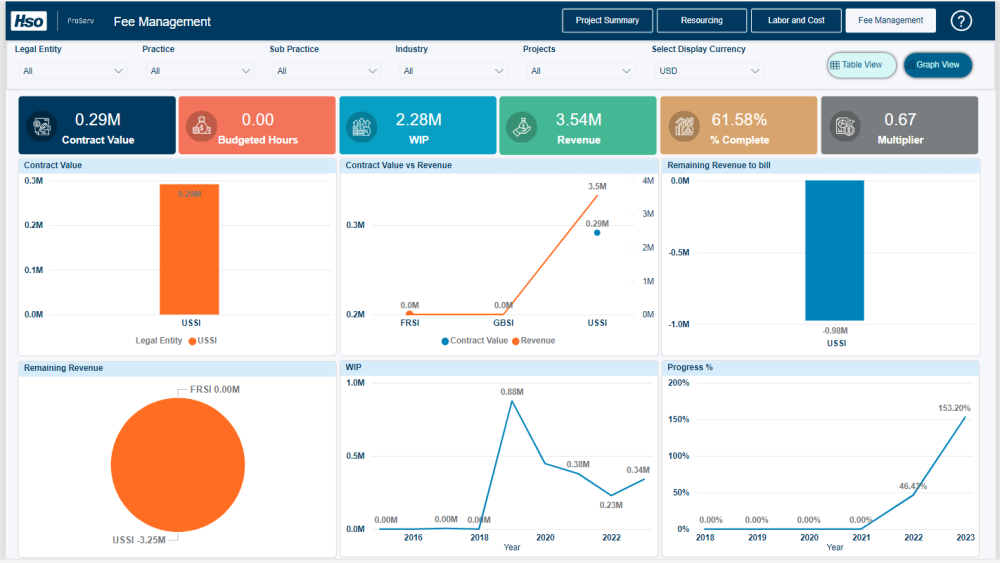The height and width of the screenshot is (563, 1000).
Task: Click the Contract Value card icon
Action: [x=42, y=126]
